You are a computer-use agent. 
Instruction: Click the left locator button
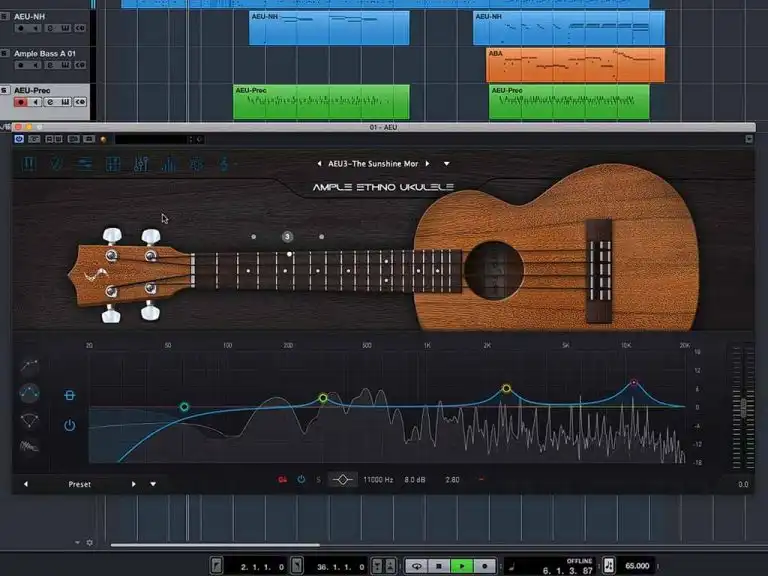coord(216,566)
